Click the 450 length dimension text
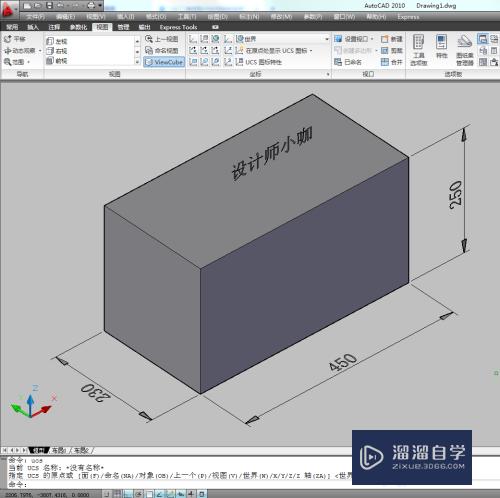Image resolution: width=500 pixels, height=498 pixels. point(343,362)
